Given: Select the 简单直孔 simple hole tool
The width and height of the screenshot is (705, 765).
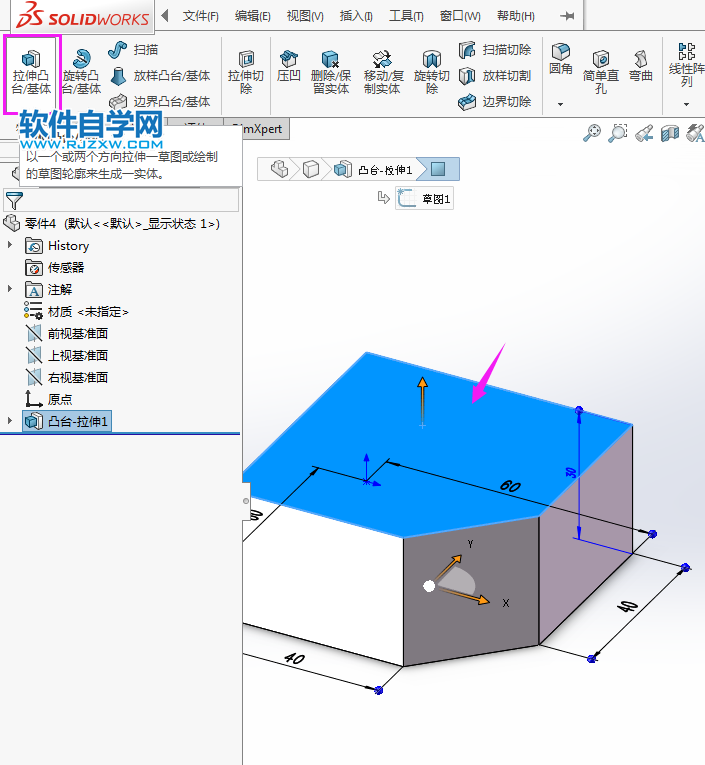Looking at the screenshot, I should tap(601, 73).
